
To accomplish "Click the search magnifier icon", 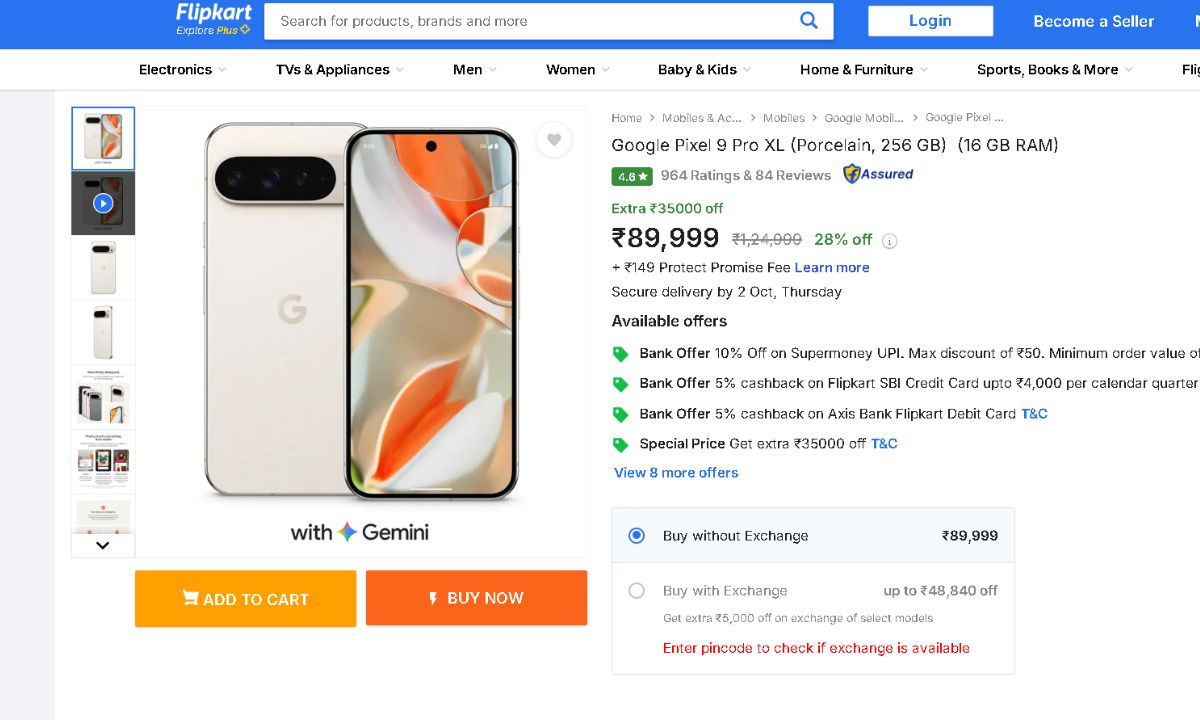I will 809,21.
